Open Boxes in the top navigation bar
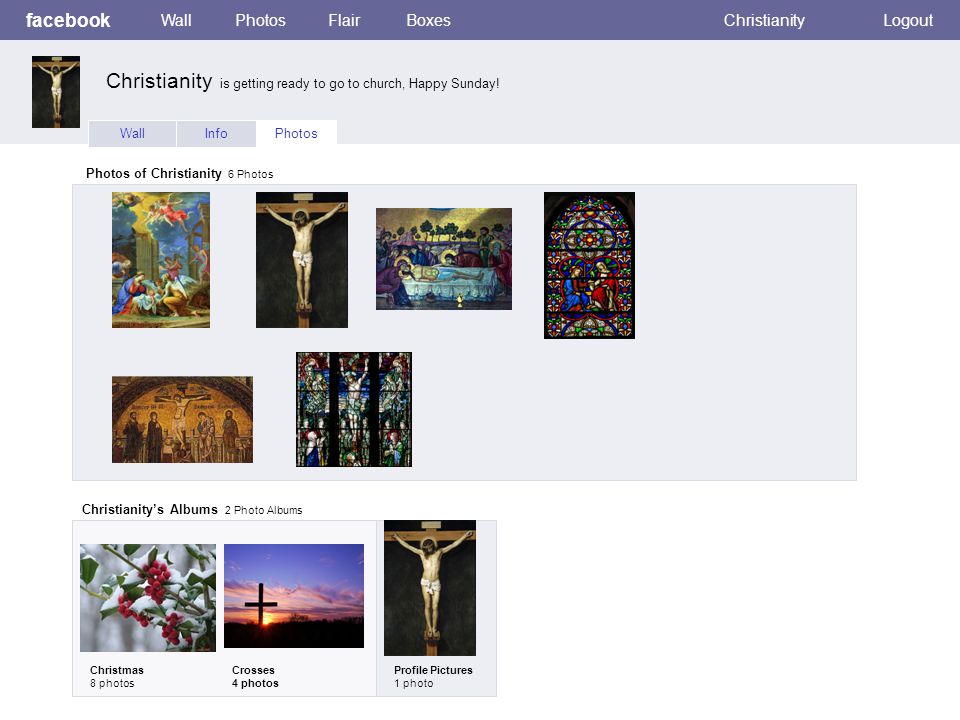The width and height of the screenshot is (960, 720). point(429,20)
